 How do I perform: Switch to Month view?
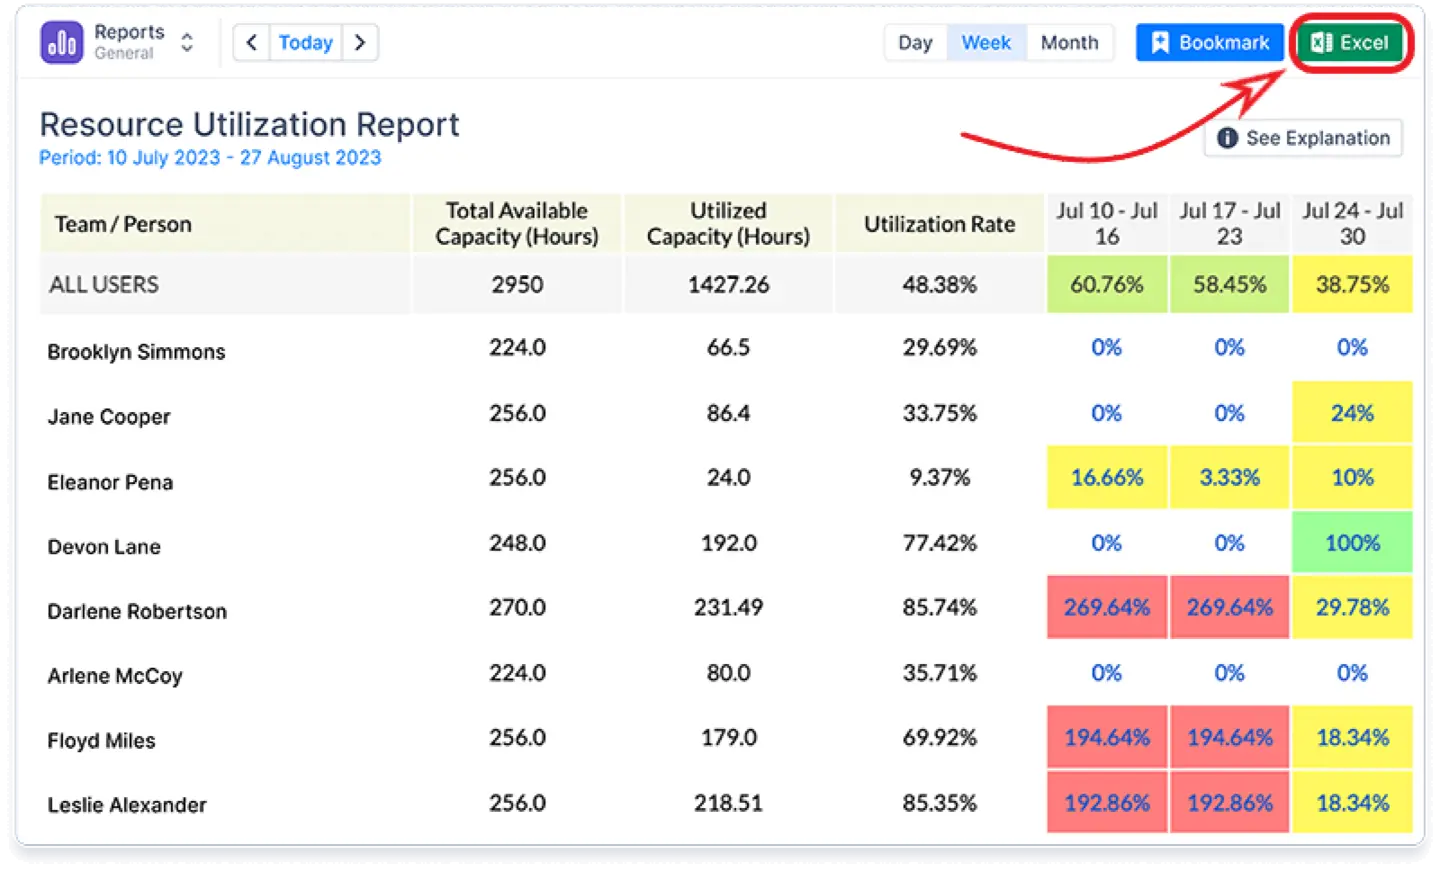1069,42
